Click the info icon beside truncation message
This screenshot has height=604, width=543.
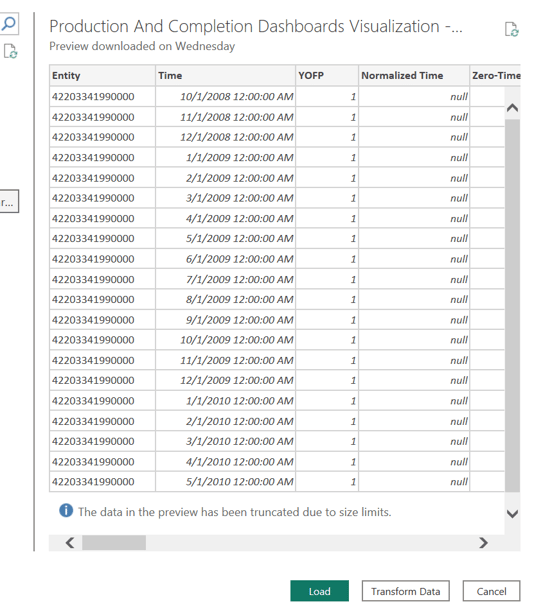(66, 510)
